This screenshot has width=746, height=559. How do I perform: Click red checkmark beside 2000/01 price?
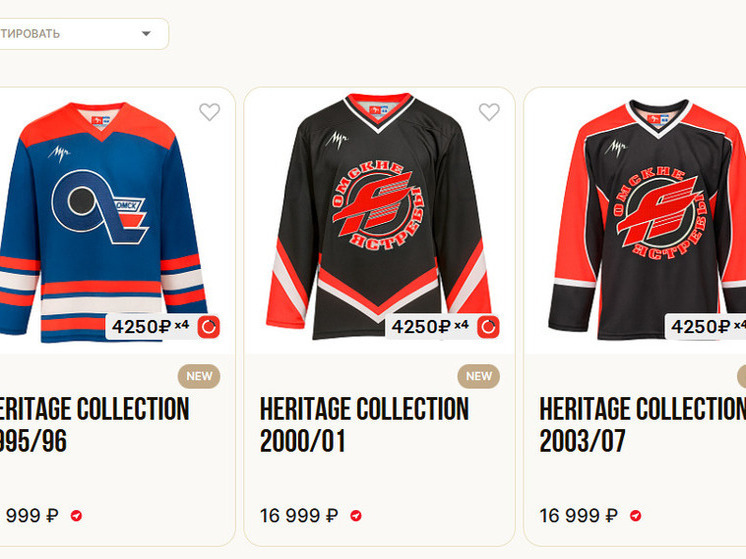point(356,516)
